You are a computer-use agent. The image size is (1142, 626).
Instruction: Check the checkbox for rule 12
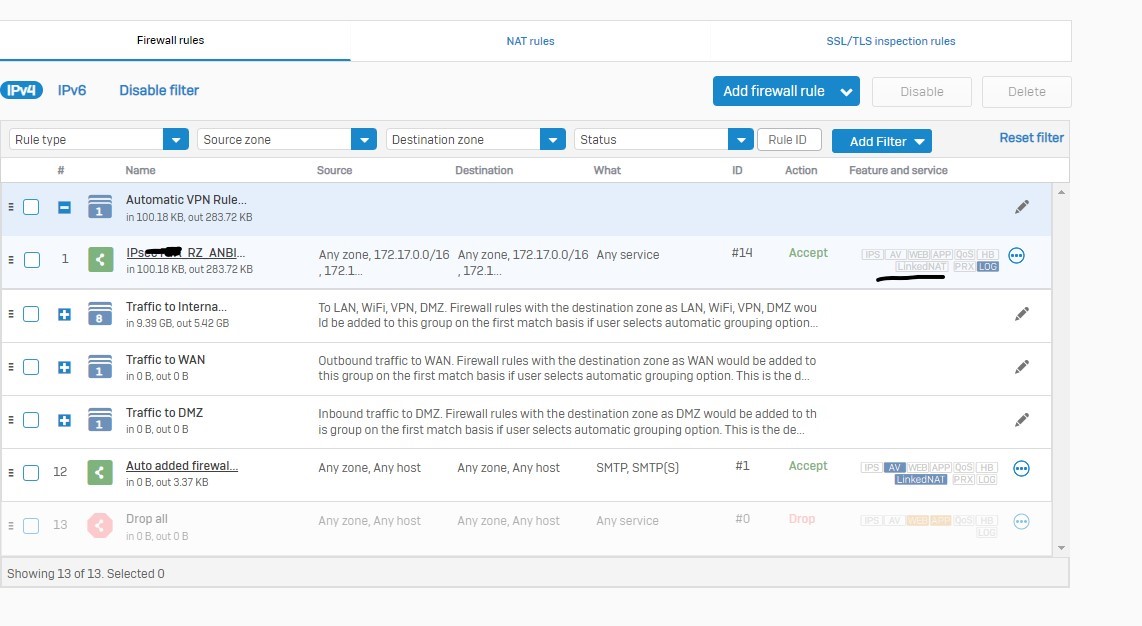pyautogui.click(x=31, y=473)
